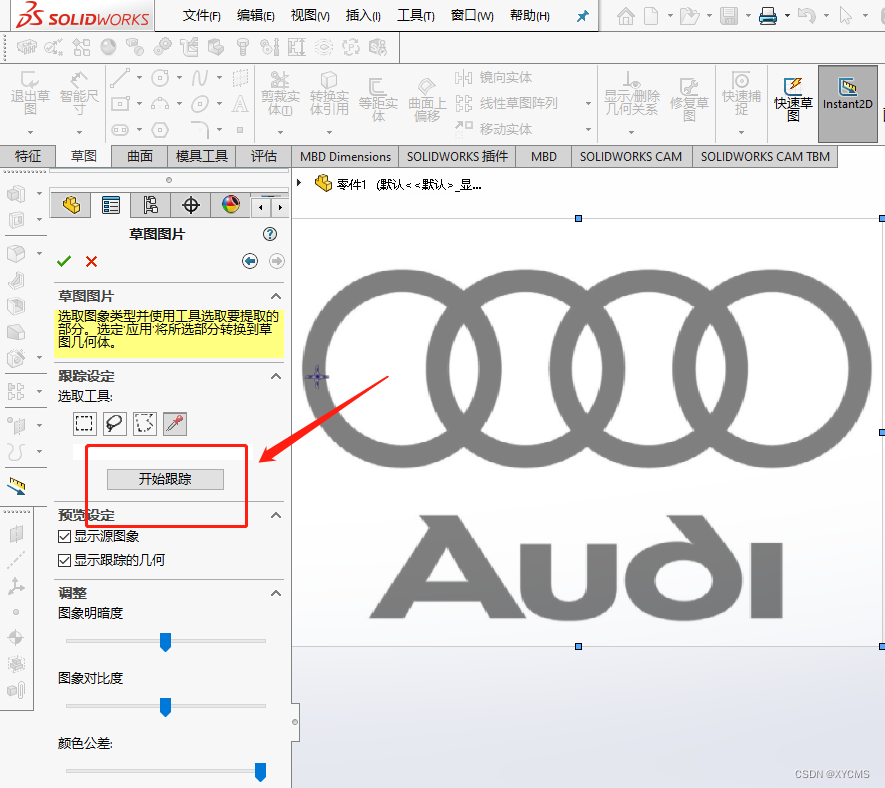Go back with blue left arrow
The width and height of the screenshot is (885, 788).
coord(250,261)
